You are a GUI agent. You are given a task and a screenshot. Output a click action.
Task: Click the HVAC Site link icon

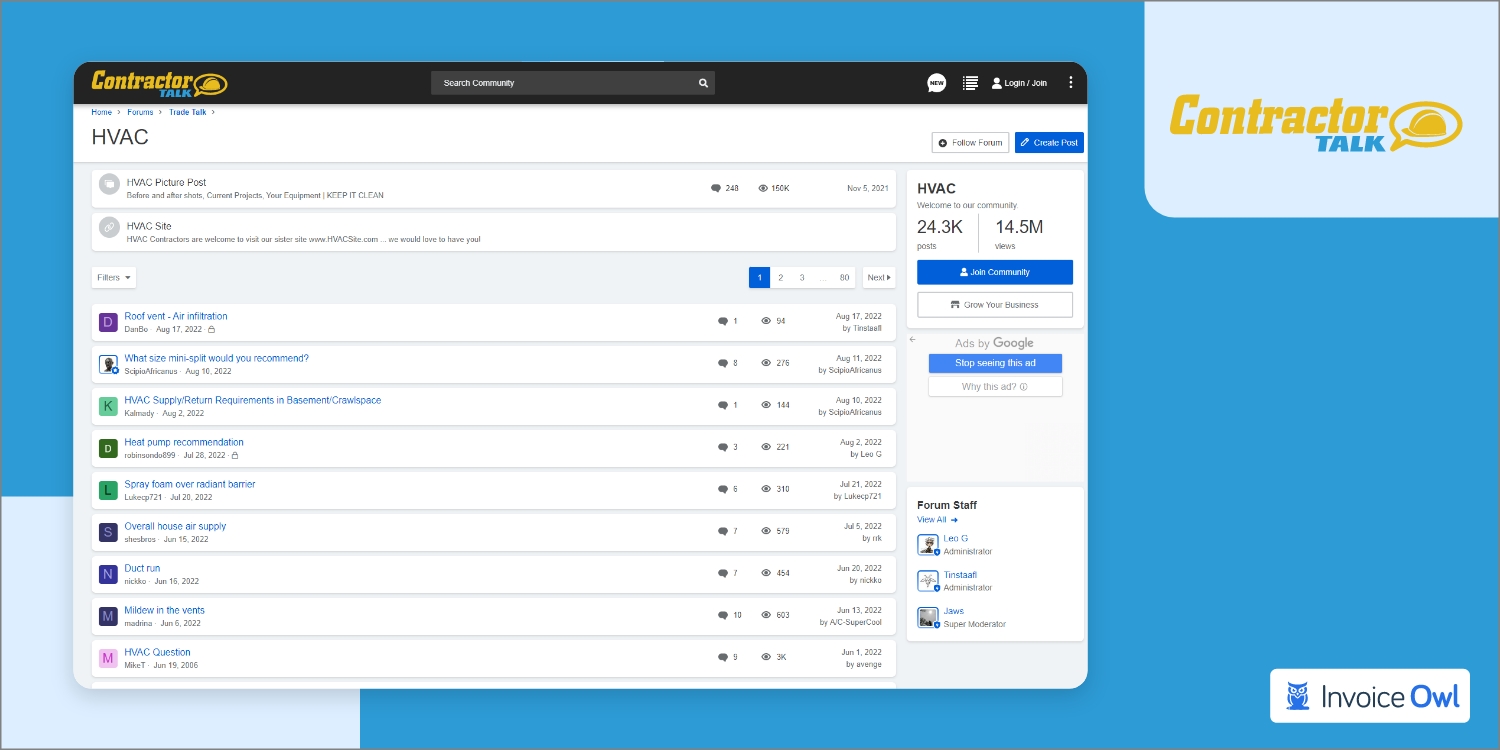109,228
